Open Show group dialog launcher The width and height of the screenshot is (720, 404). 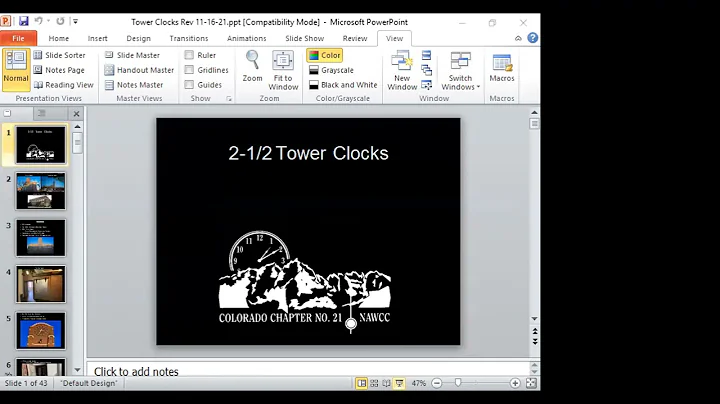click(229, 98)
